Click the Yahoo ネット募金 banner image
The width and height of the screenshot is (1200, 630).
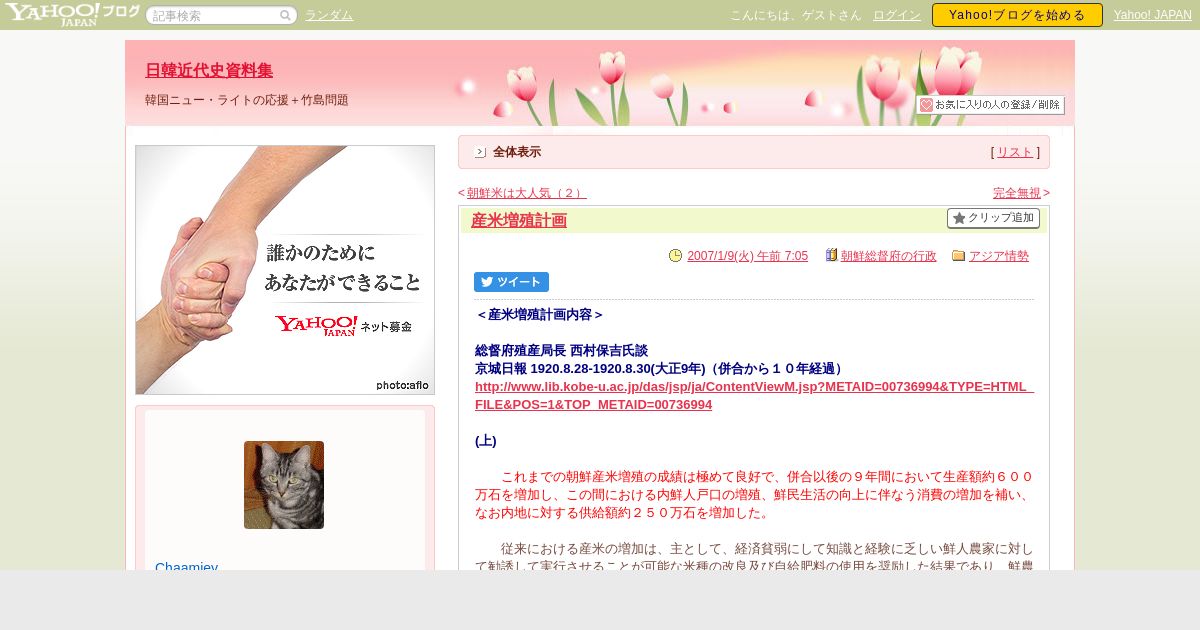(x=285, y=270)
